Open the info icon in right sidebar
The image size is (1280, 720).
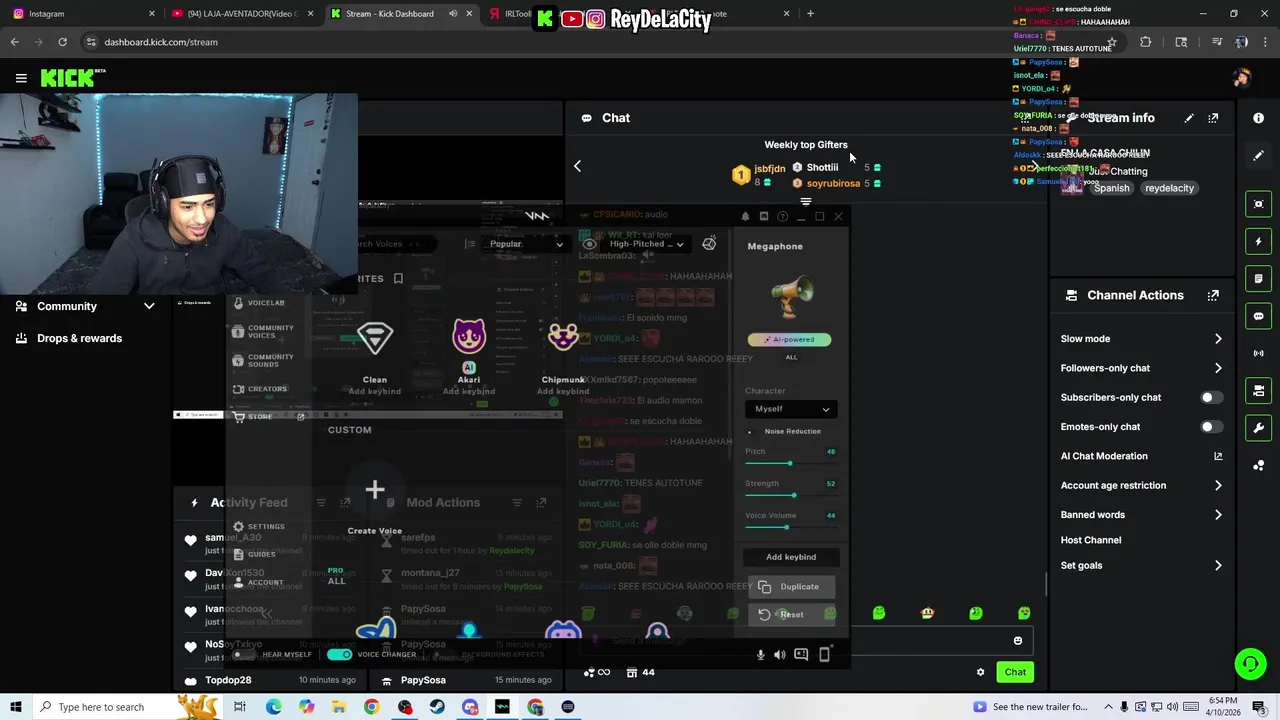tap(1258, 118)
